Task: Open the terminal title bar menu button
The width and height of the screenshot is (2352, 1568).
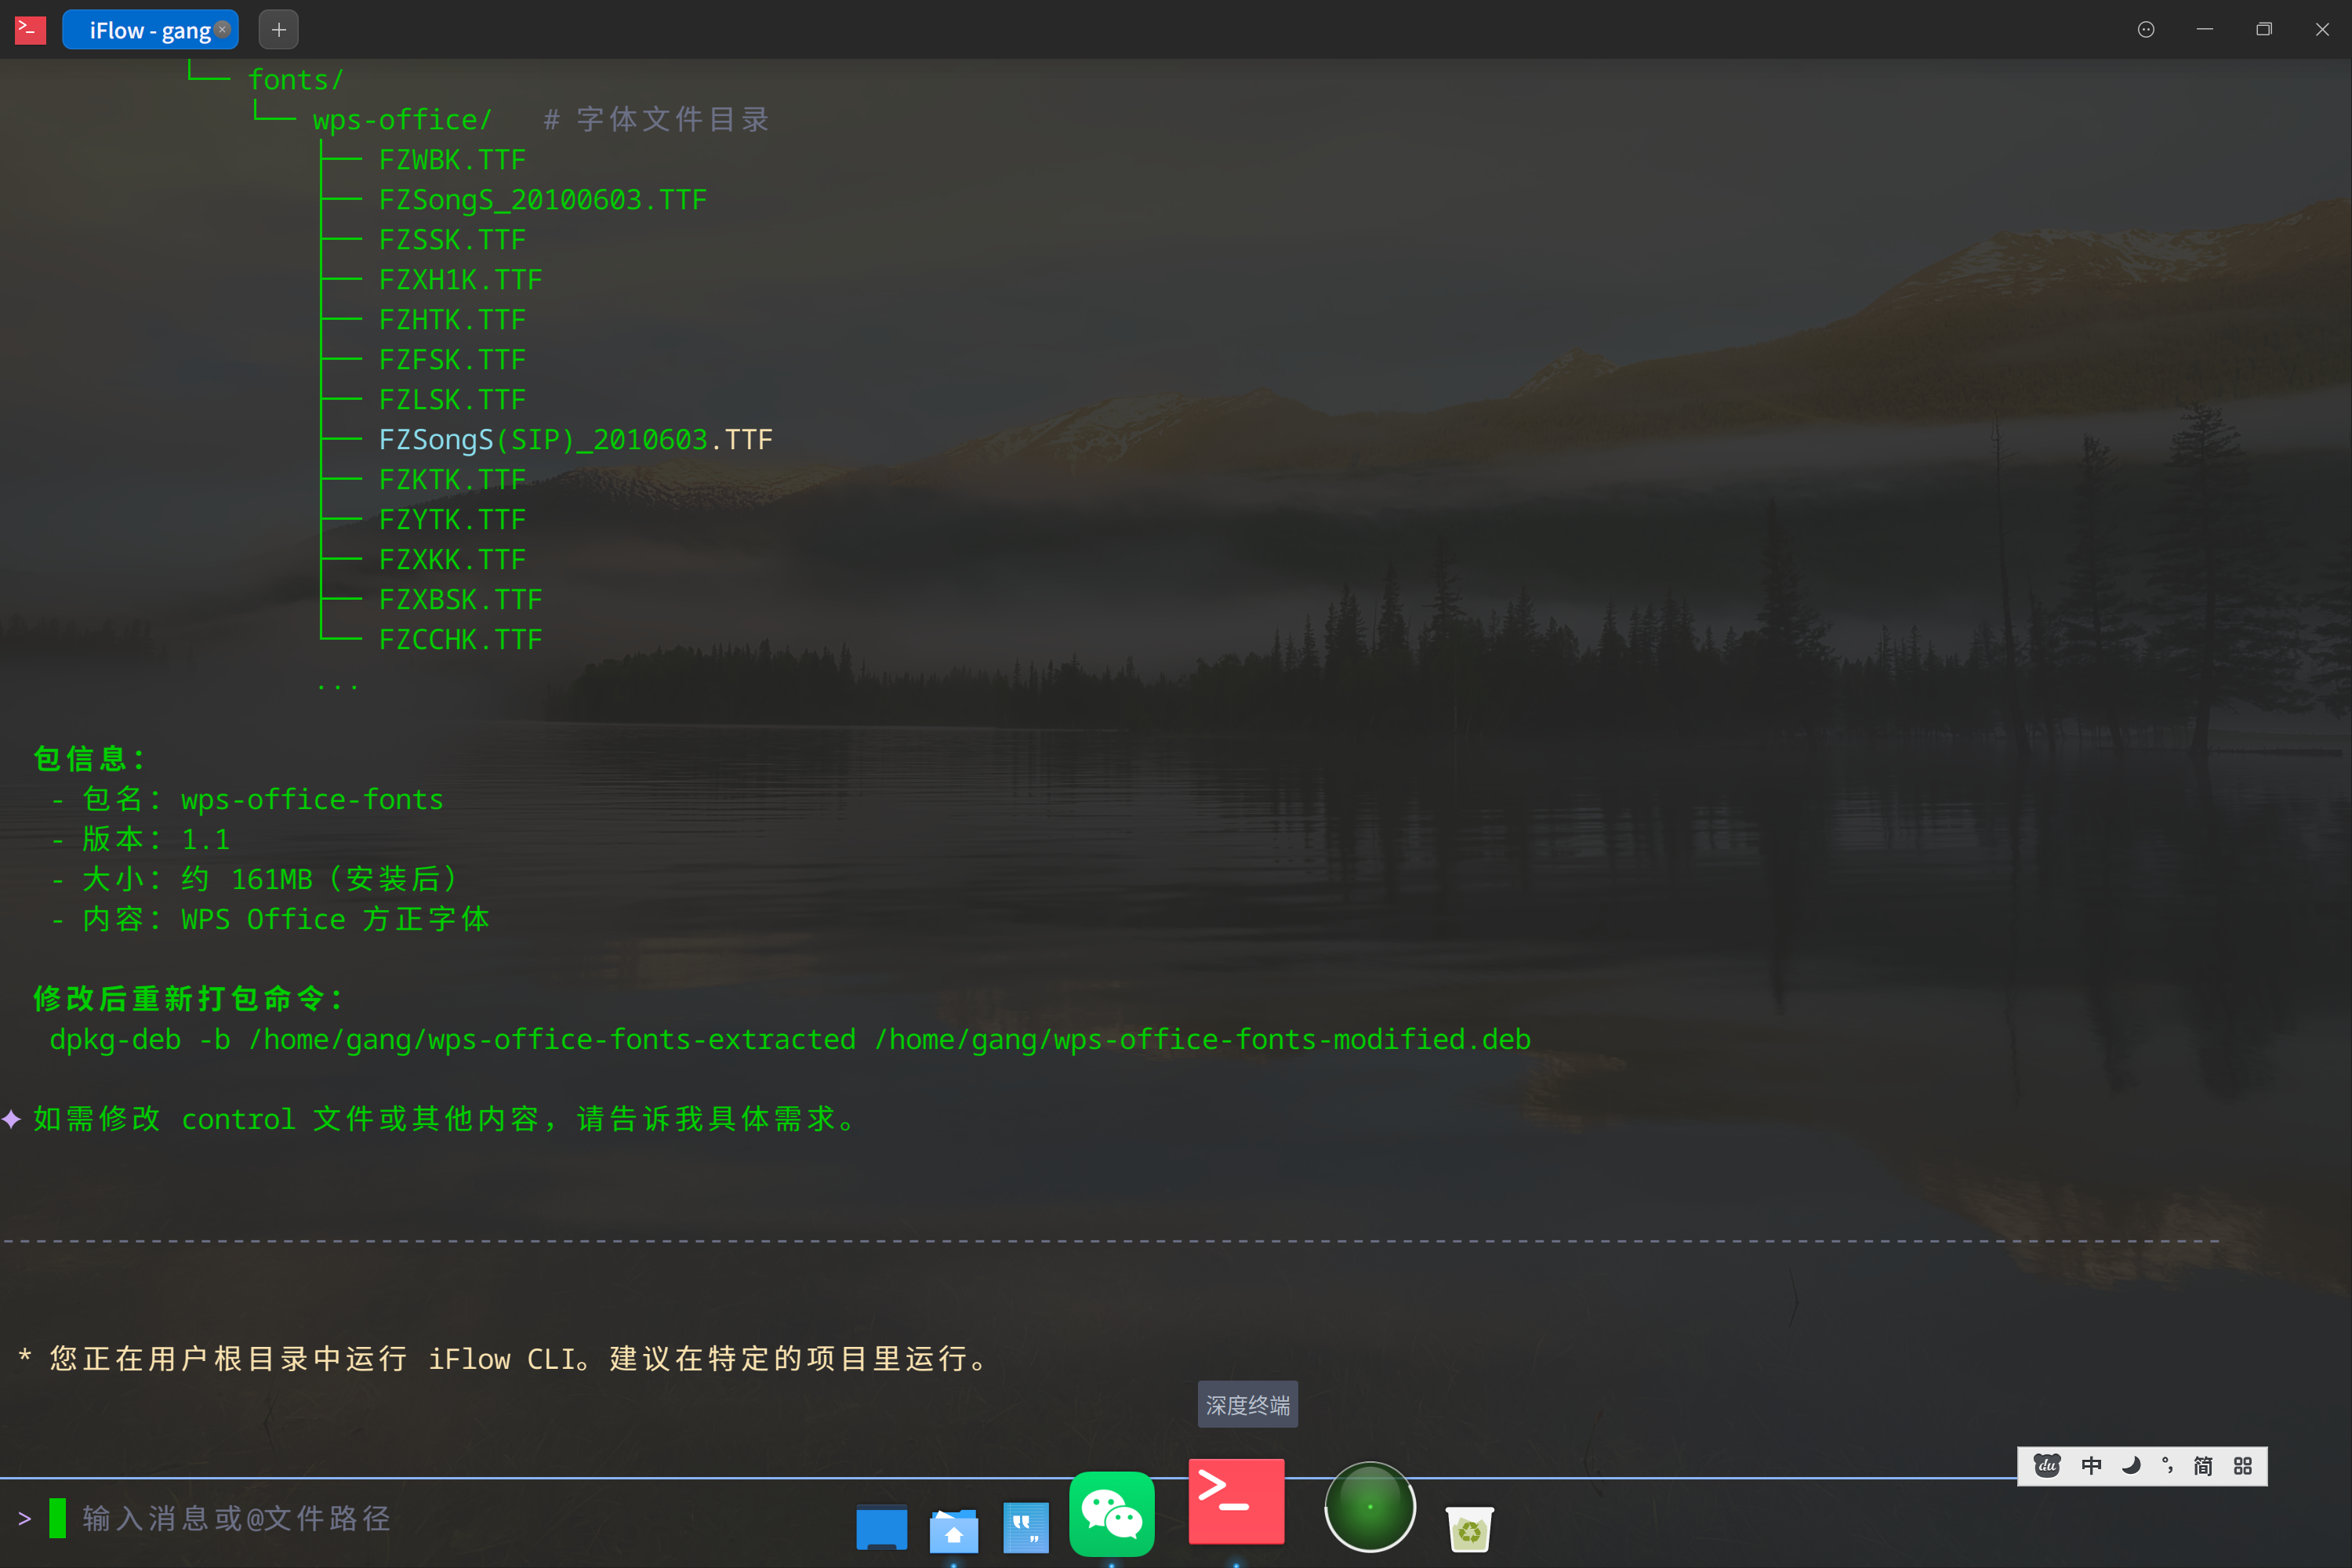Action: pyautogui.click(x=2145, y=30)
